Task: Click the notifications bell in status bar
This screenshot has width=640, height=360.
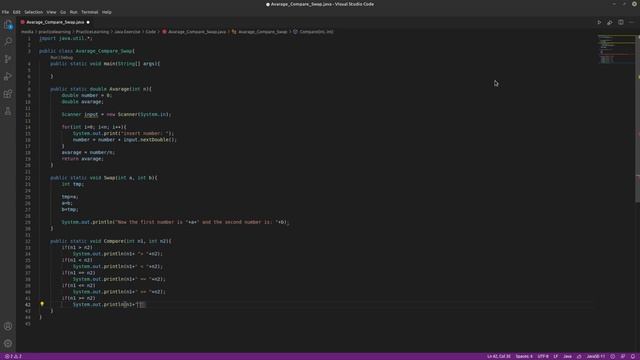Action: pyautogui.click(x=633, y=356)
